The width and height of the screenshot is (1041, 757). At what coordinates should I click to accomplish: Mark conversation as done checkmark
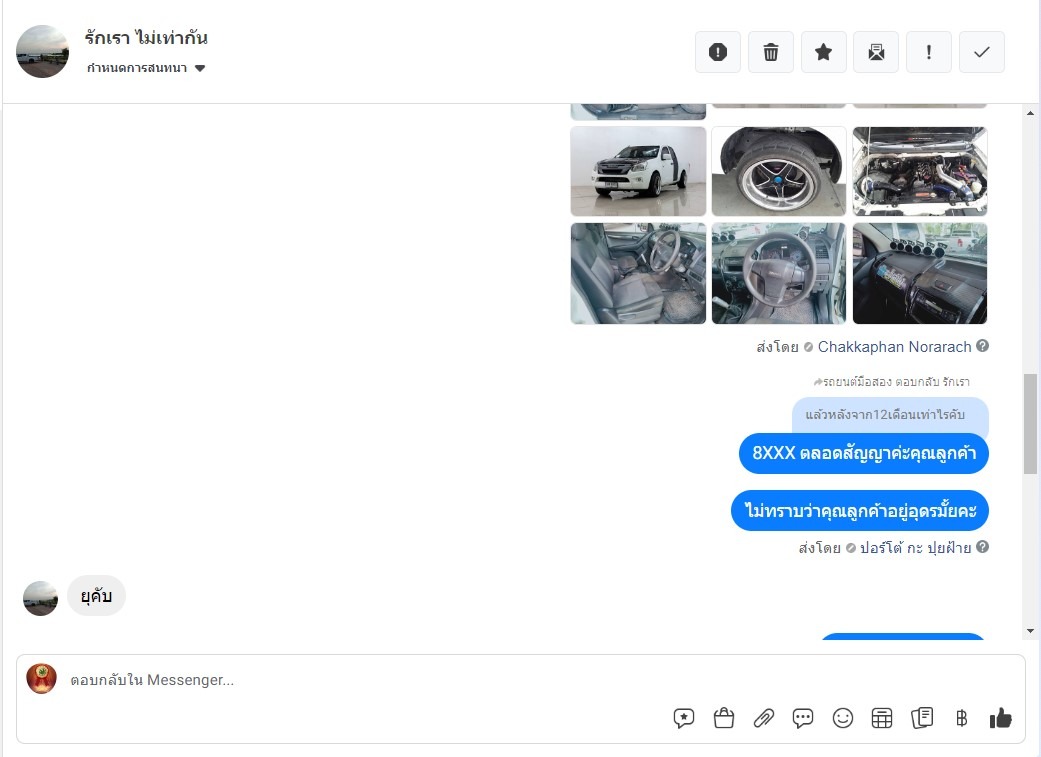coord(982,52)
